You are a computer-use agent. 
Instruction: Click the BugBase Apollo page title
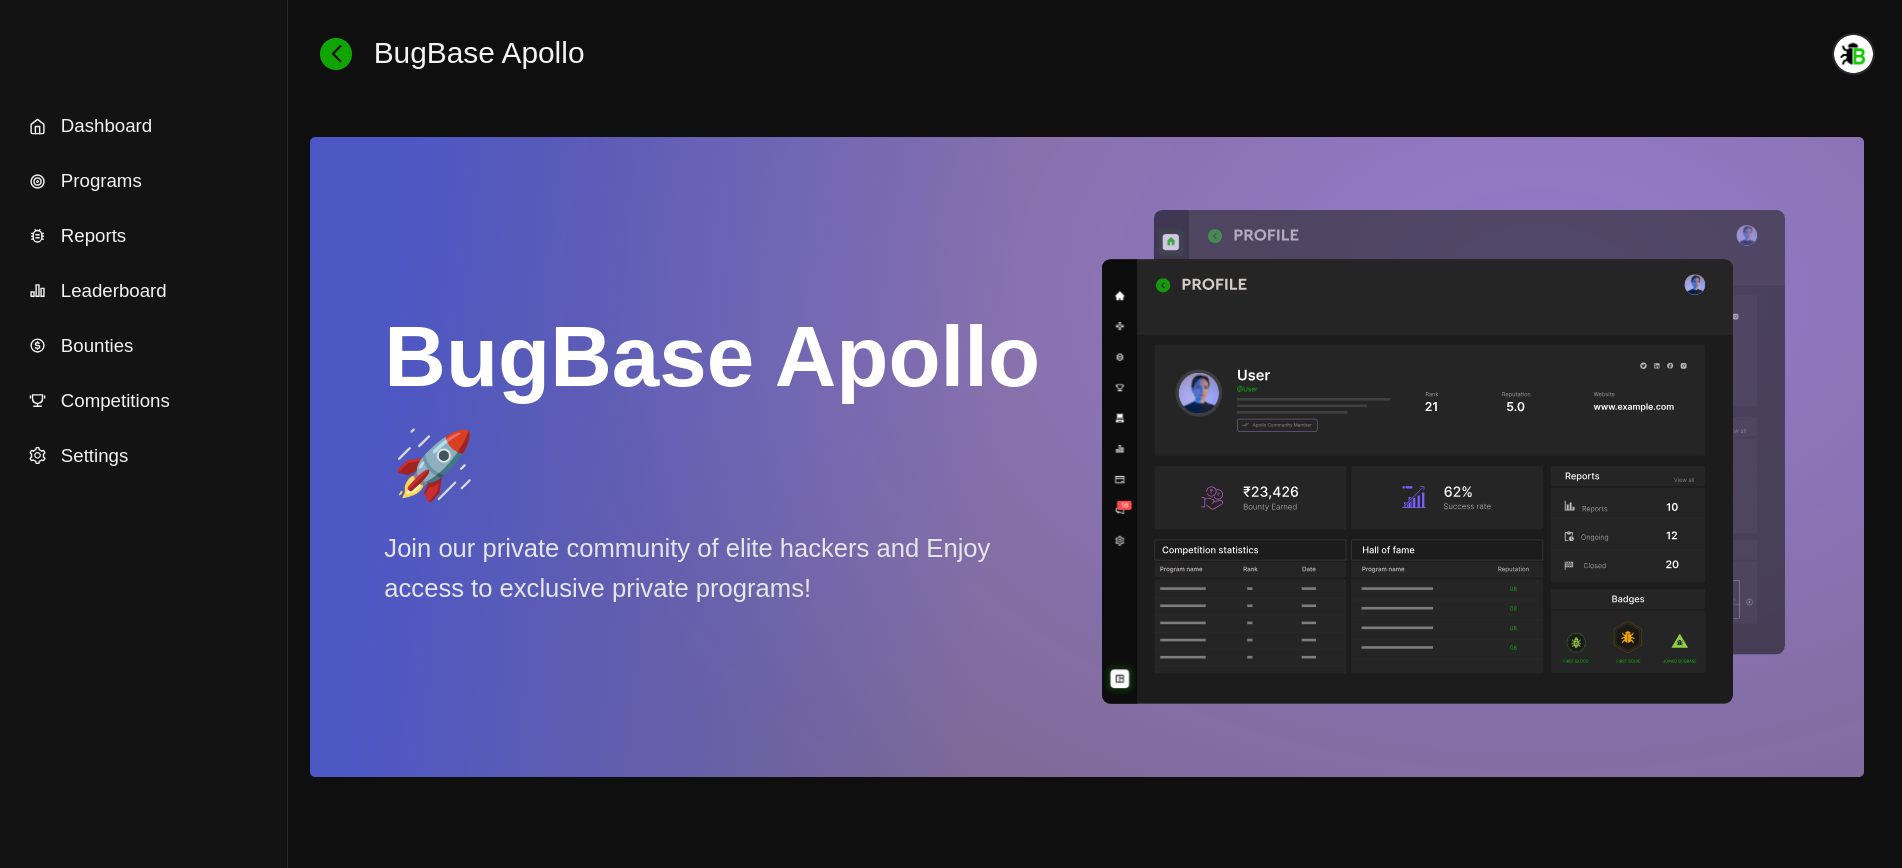tap(478, 53)
